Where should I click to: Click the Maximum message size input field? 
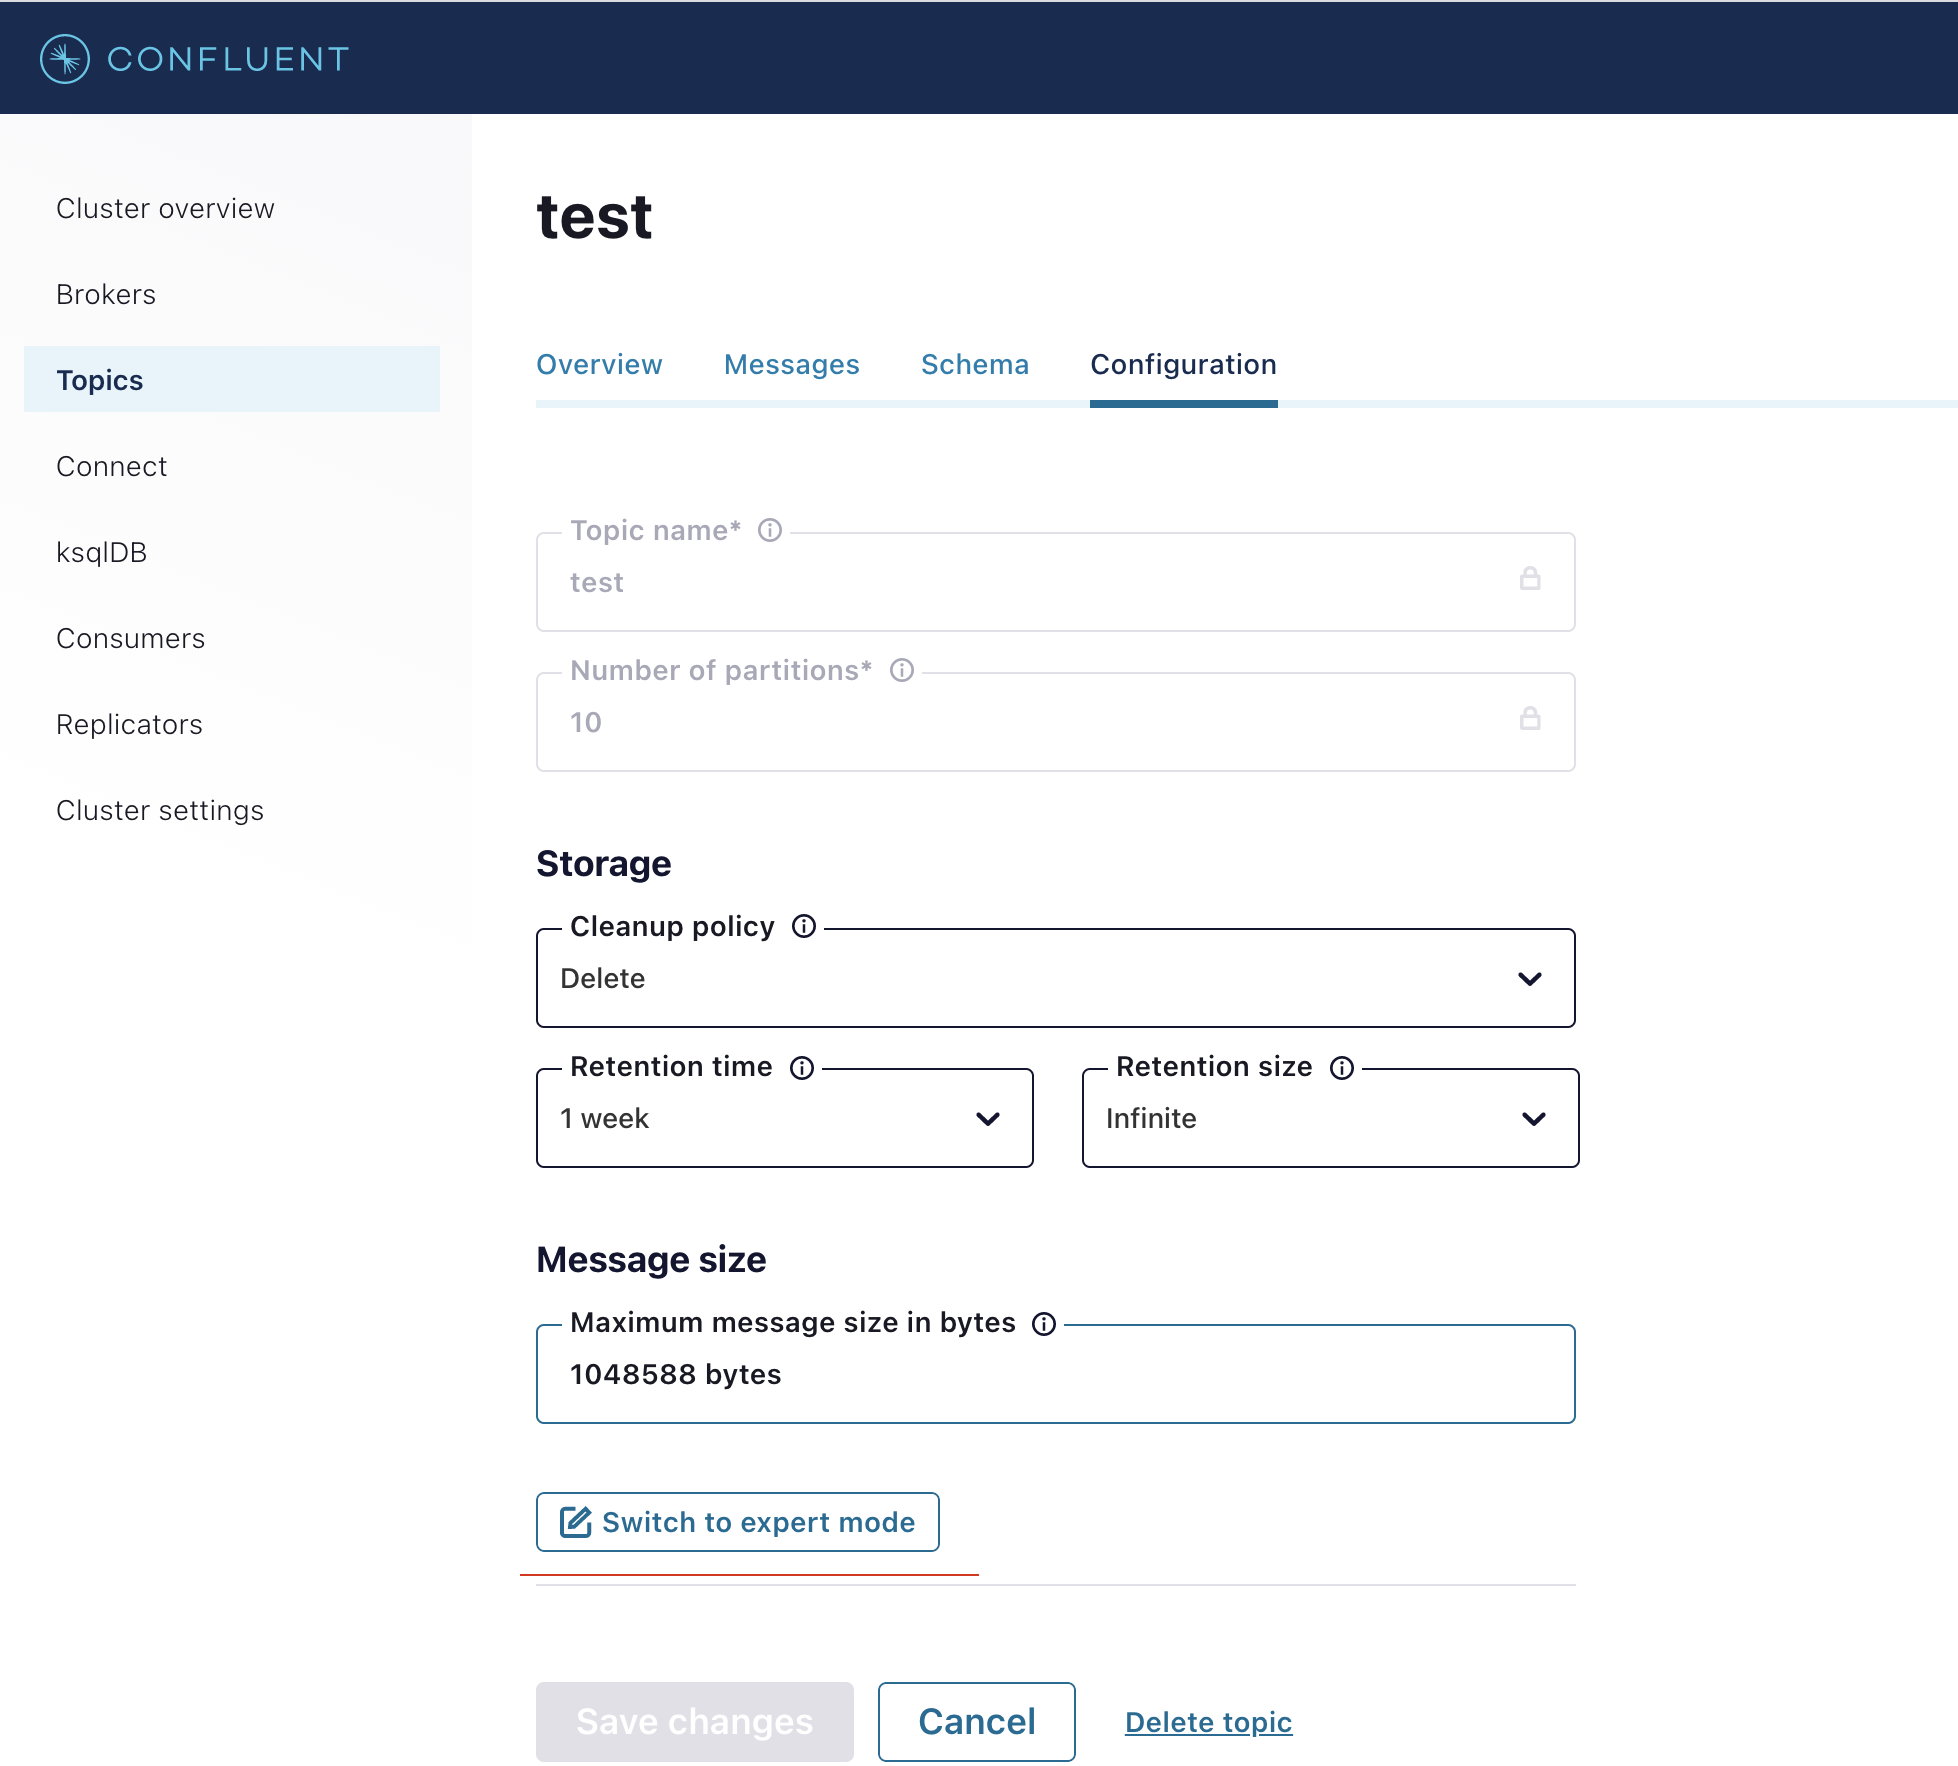(x=1055, y=1375)
